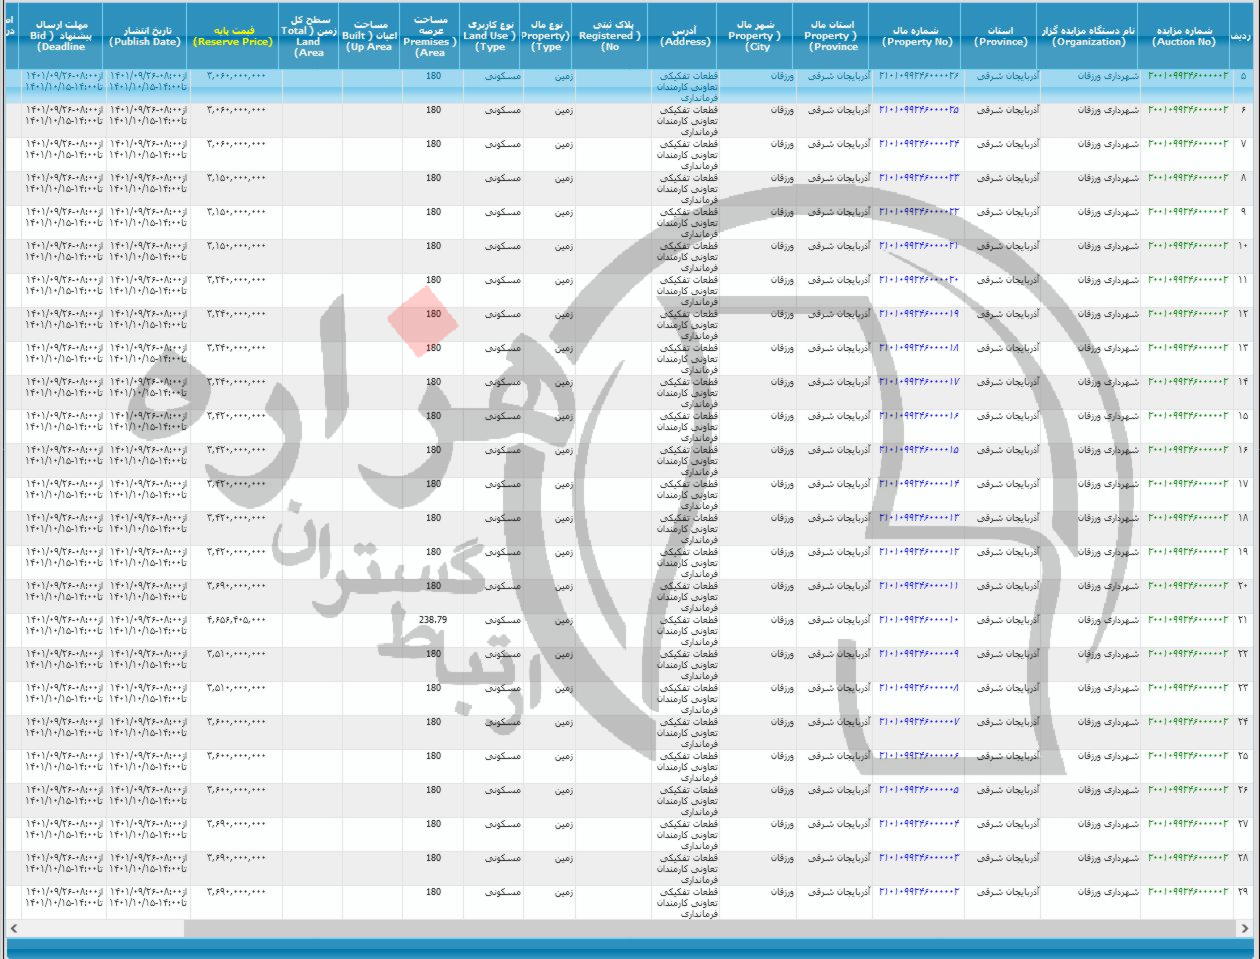Click the Auction No column header
The image size is (1260, 959).
[1184, 36]
